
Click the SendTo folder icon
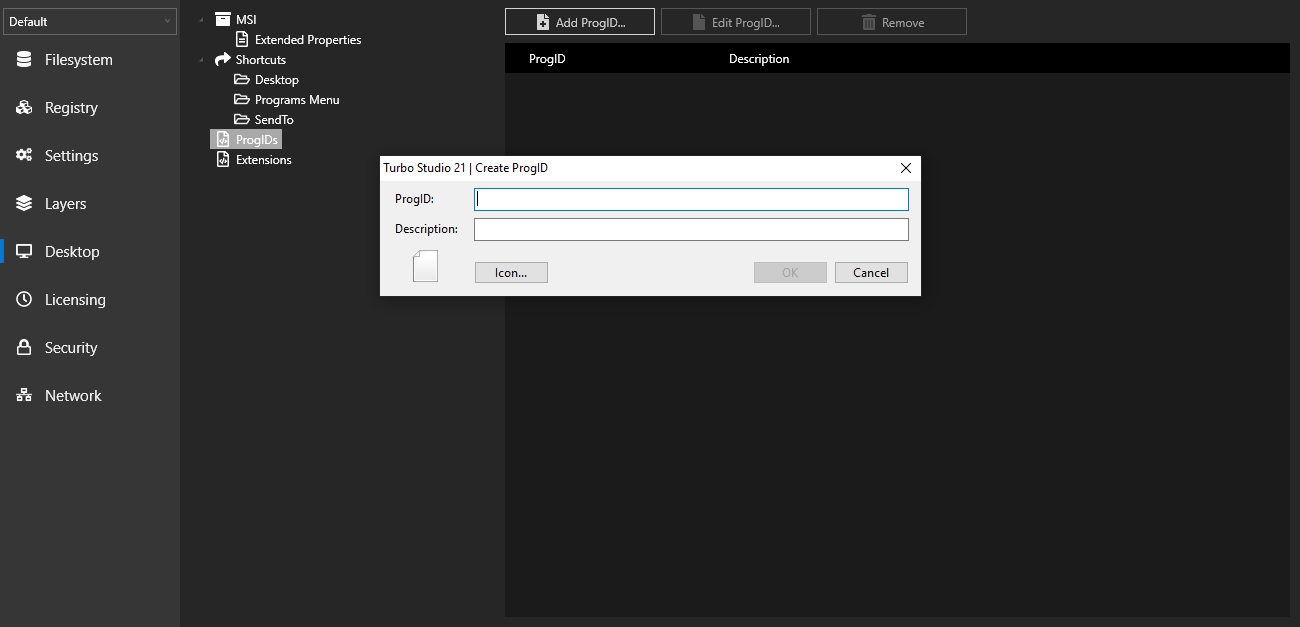[242, 120]
